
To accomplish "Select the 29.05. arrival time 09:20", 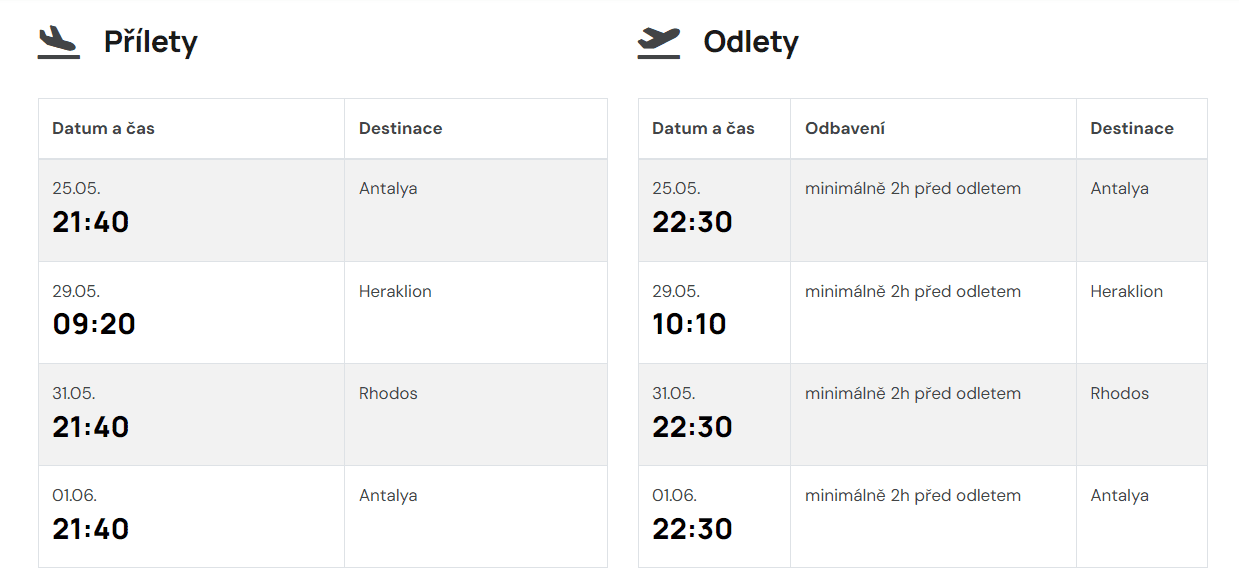I will coord(94,324).
